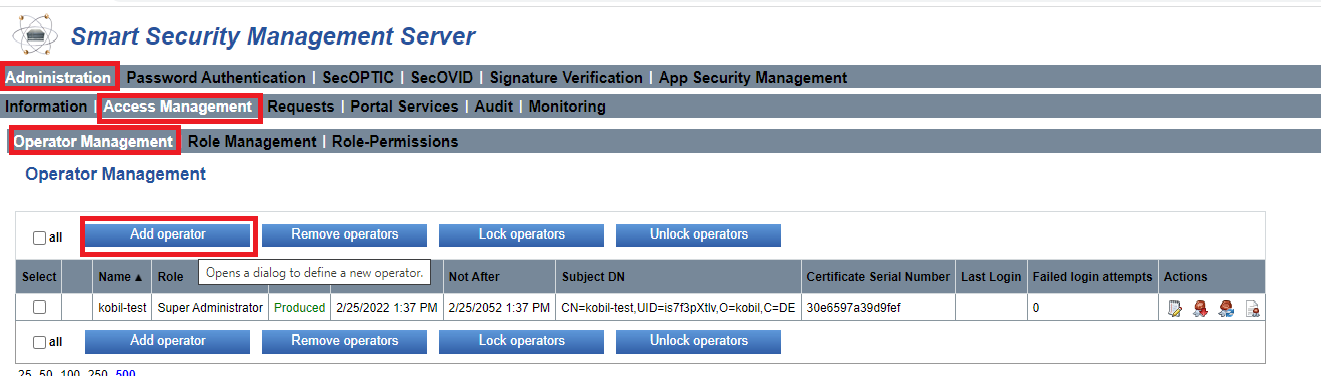Tick the checkbox in the kobil-test row

40,307
